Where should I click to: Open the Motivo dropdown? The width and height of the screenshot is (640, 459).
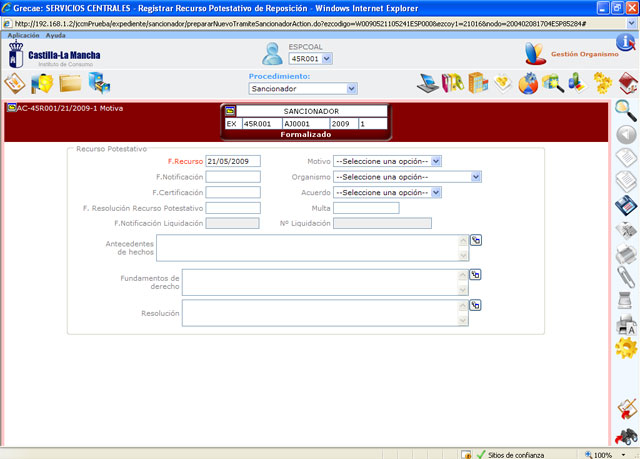[x=387, y=160]
